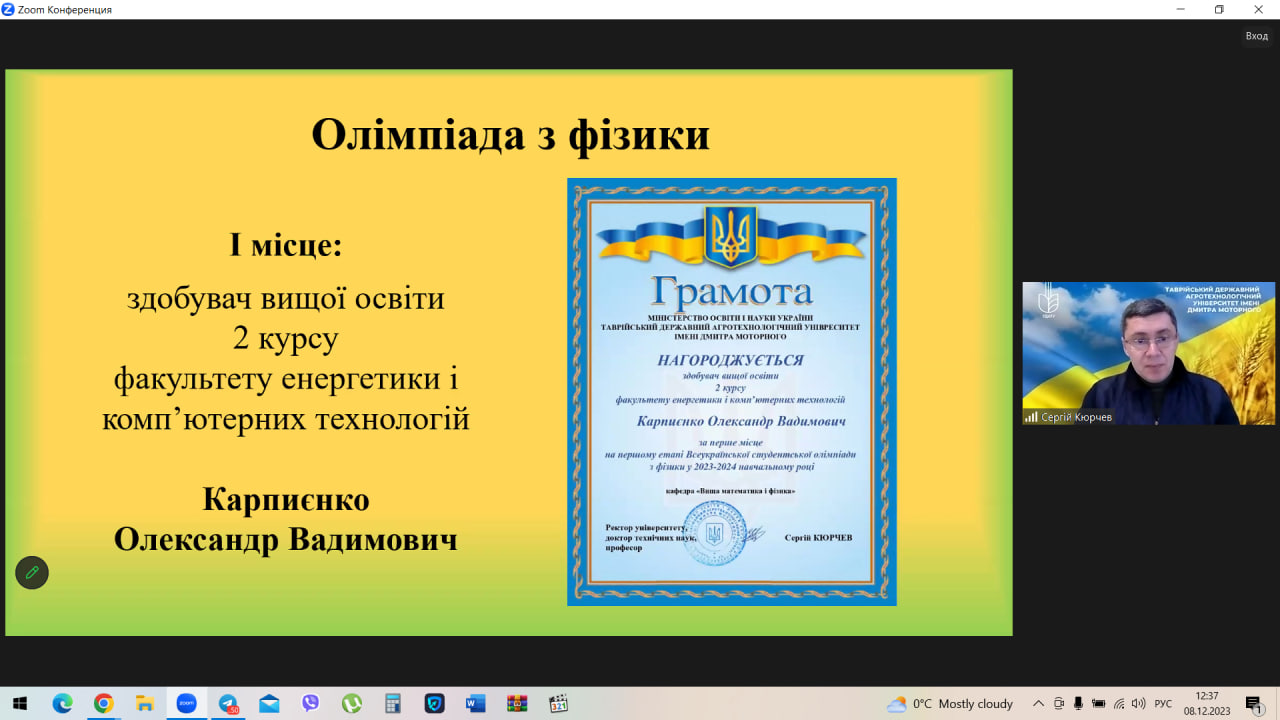
Task: Open Telegram from the taskbar
Action: tap(228, 703)
